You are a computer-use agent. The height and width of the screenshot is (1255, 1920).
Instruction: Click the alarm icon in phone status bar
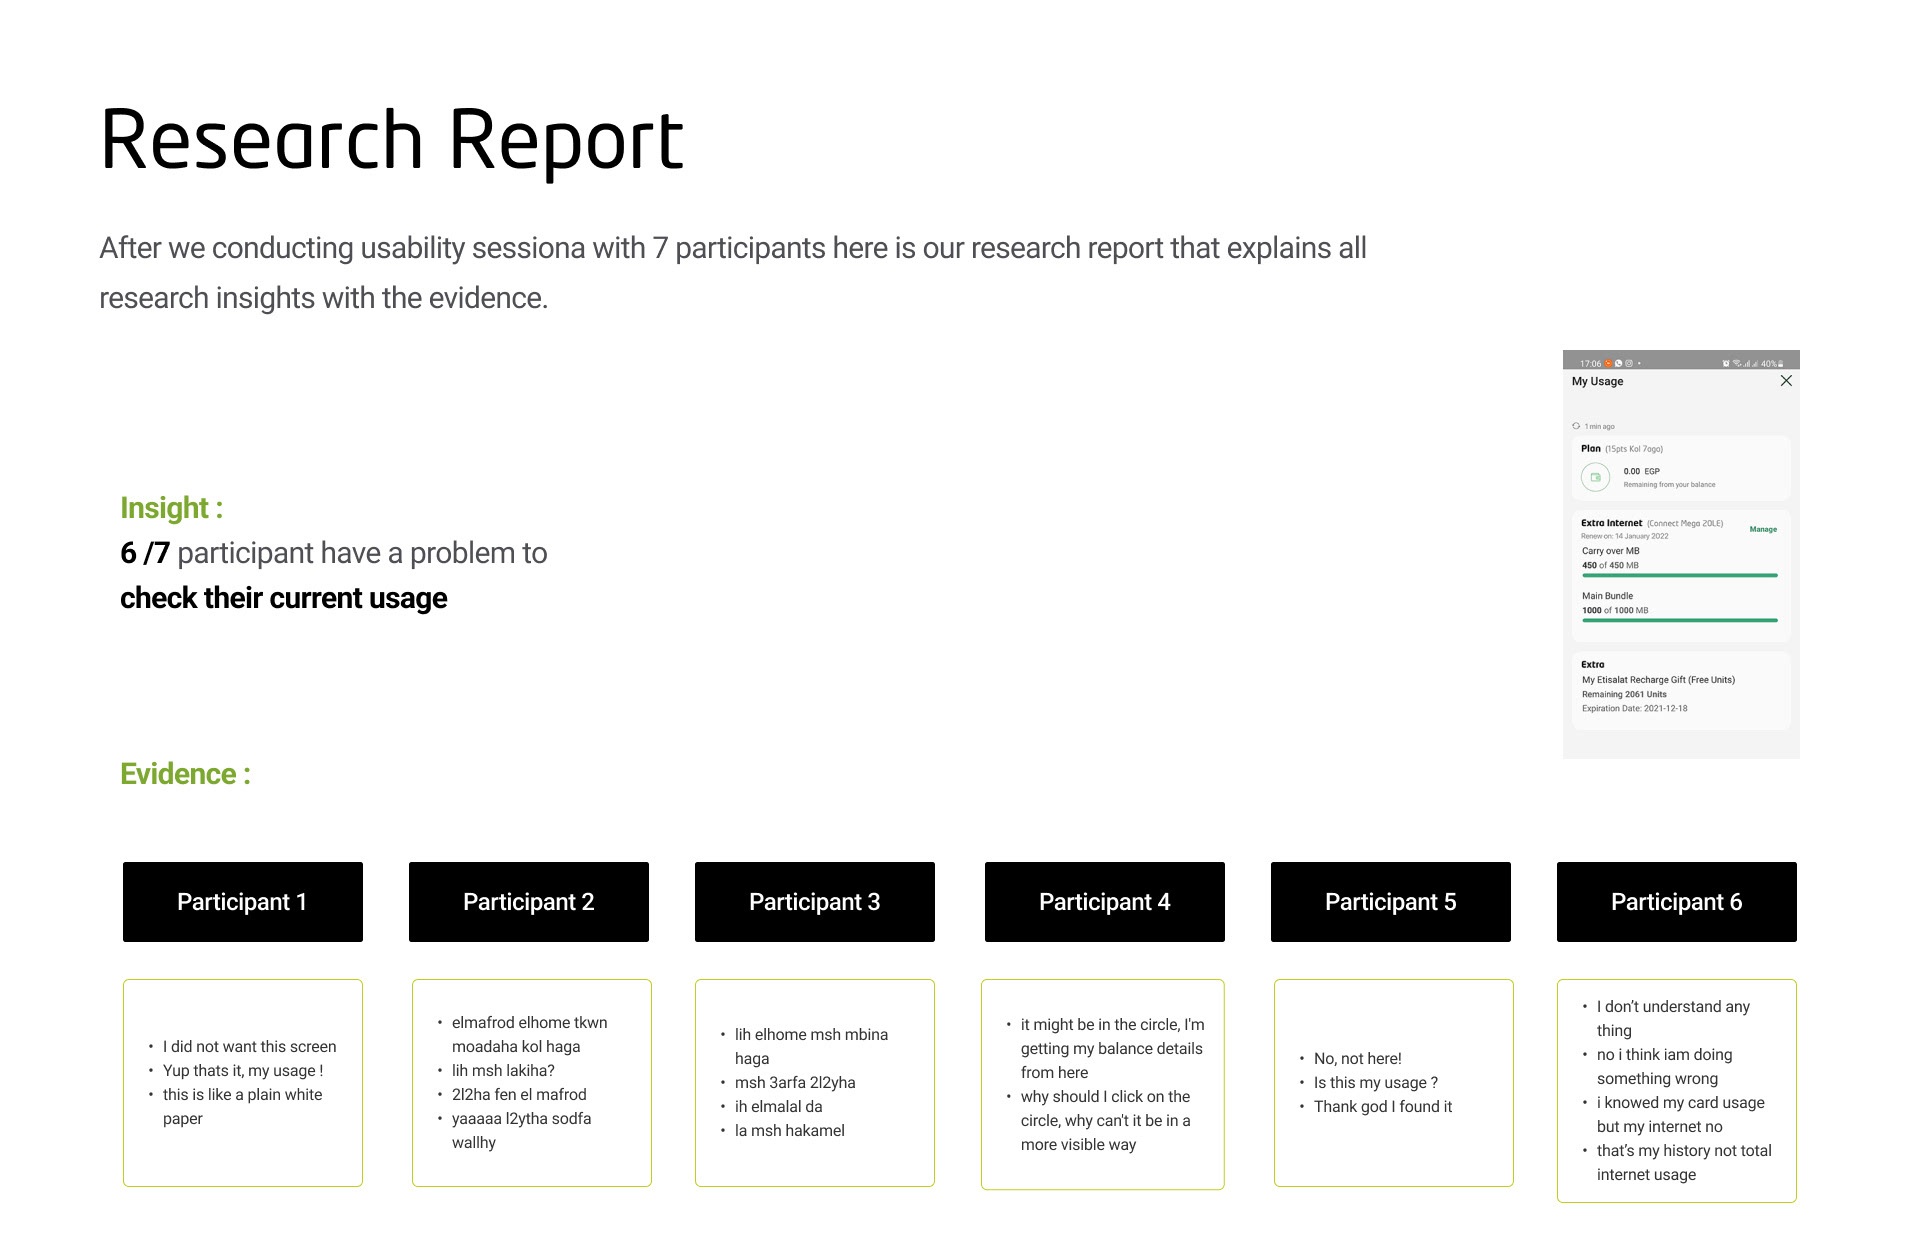[x=1726, y=363]
